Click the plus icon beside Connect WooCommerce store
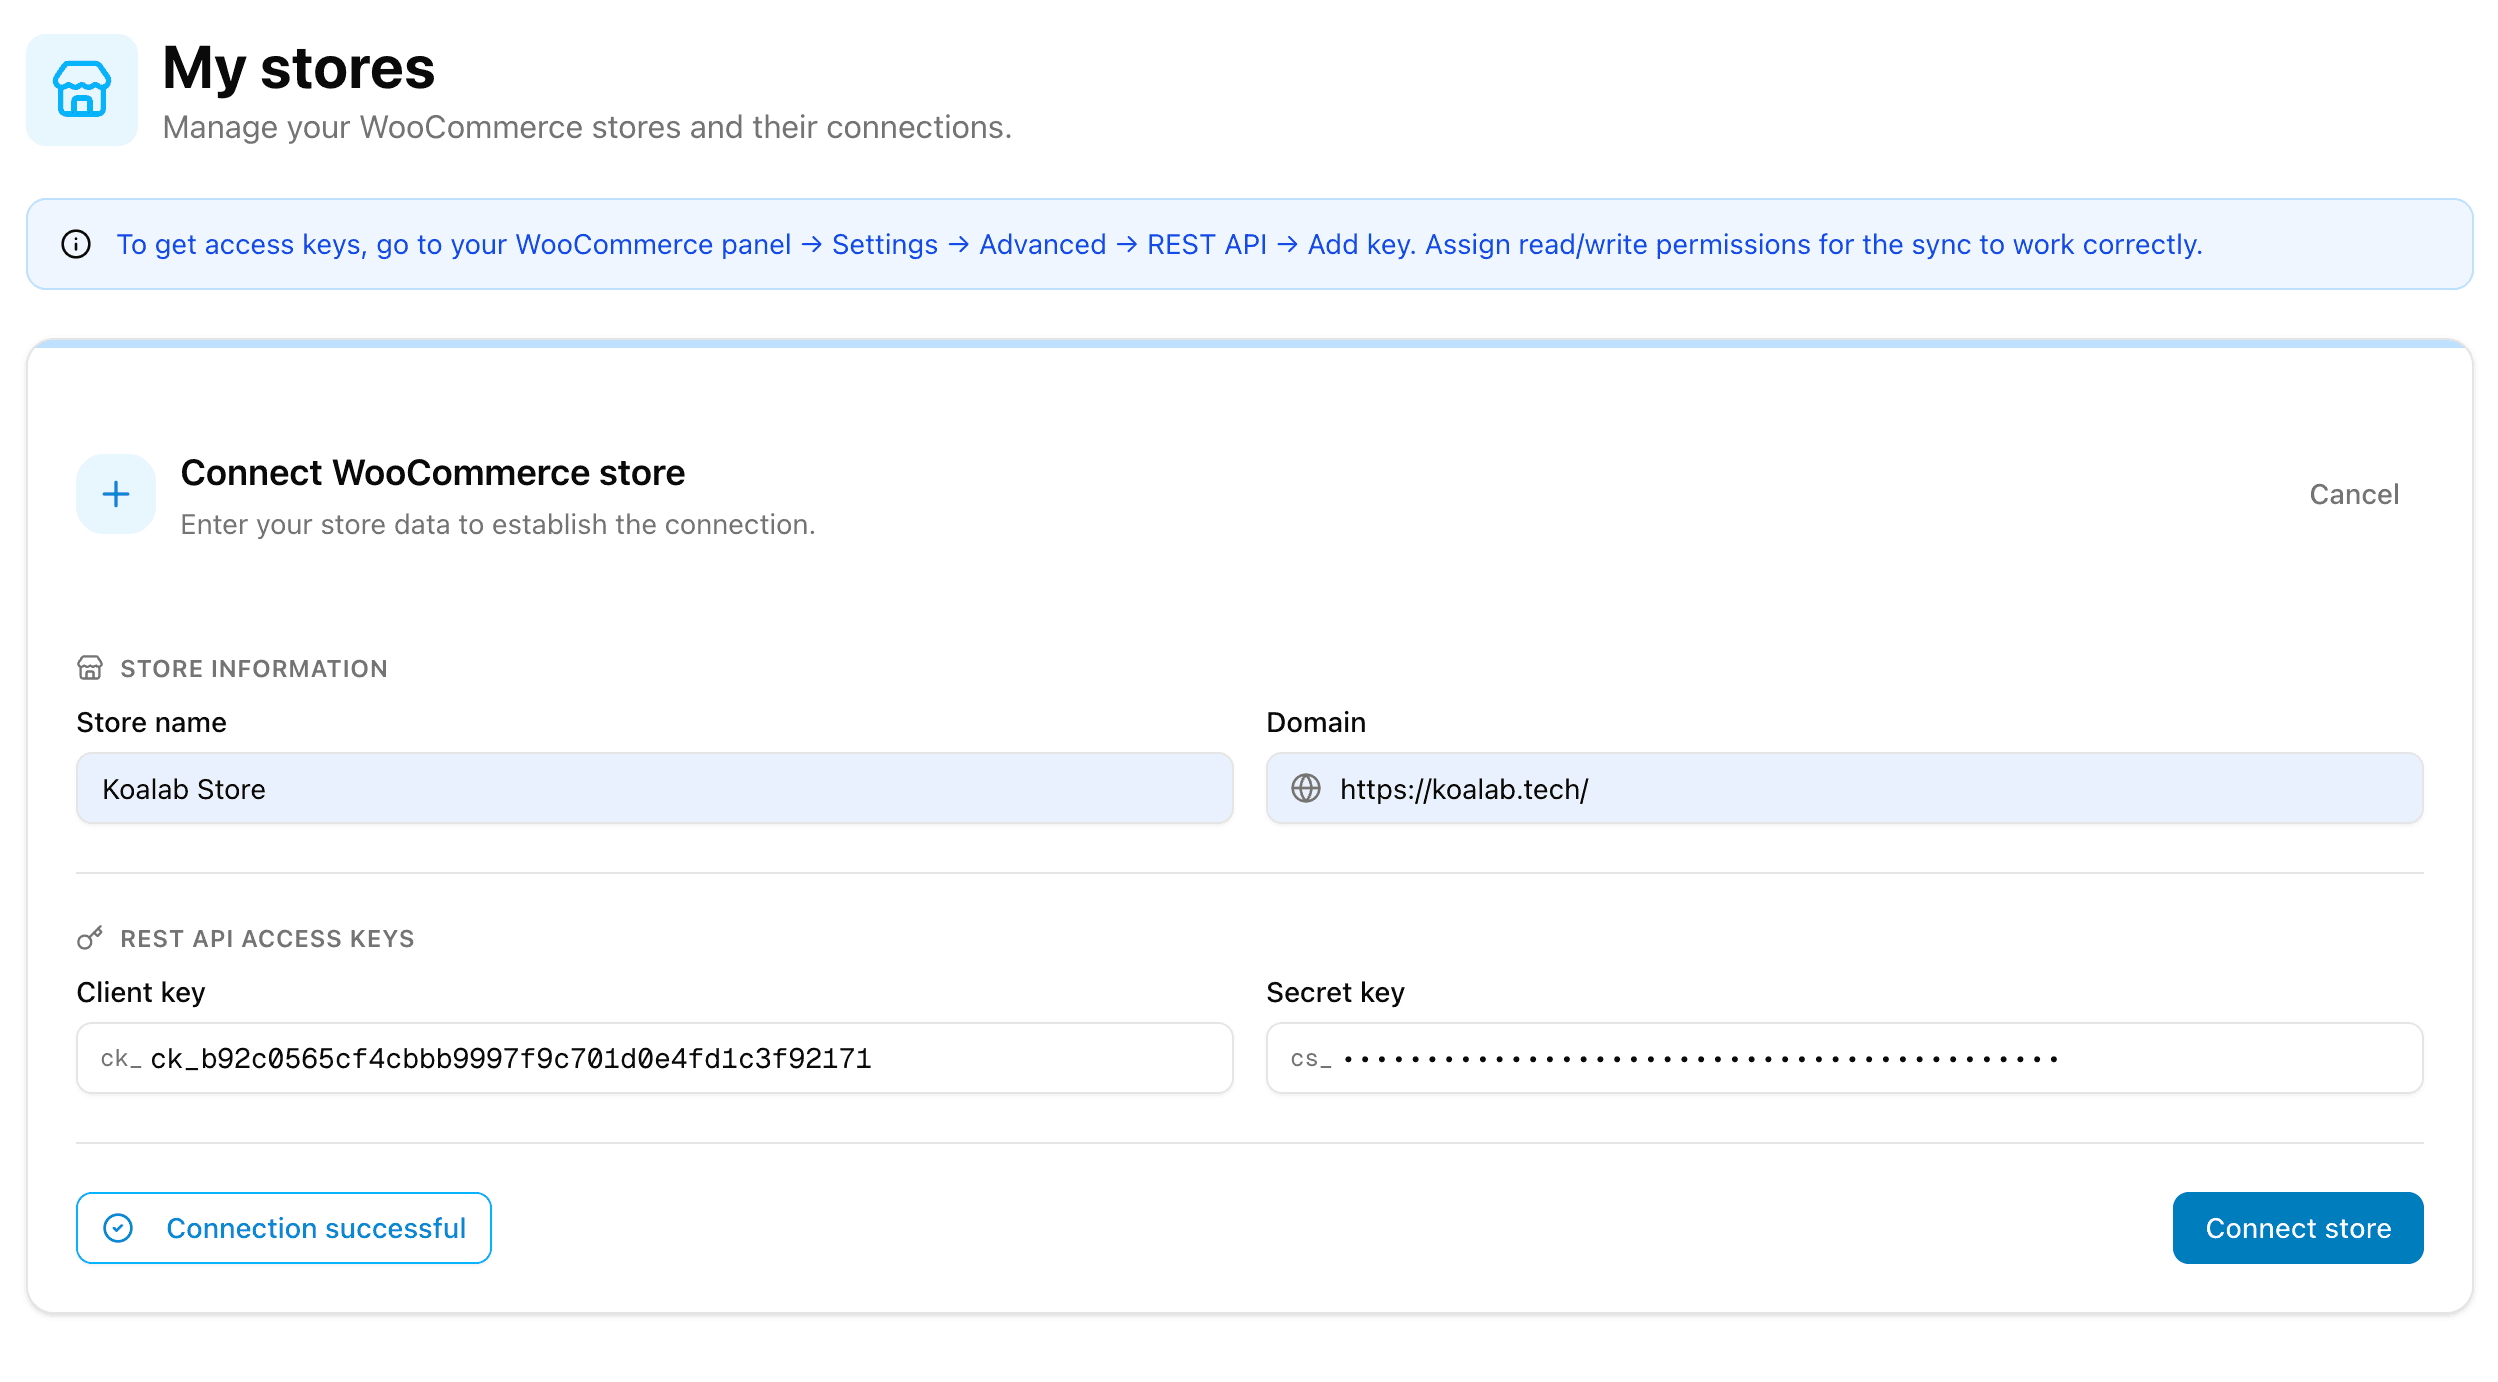The image size is (2498, 1382). [x=116, y=494]
